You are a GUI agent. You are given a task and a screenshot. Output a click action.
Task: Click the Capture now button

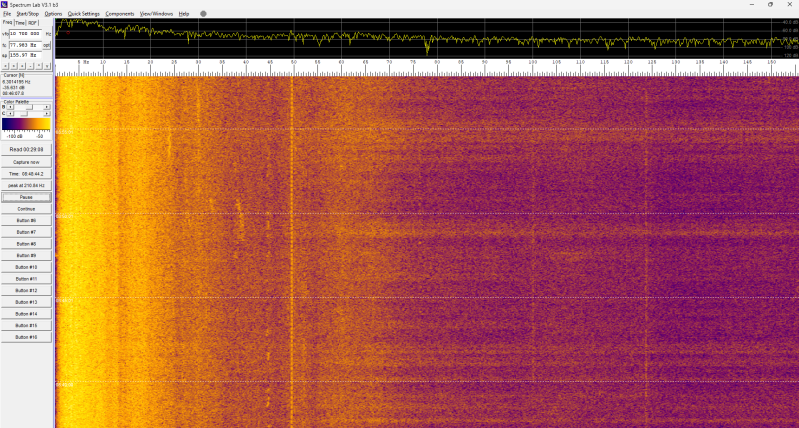pos(26,162)
